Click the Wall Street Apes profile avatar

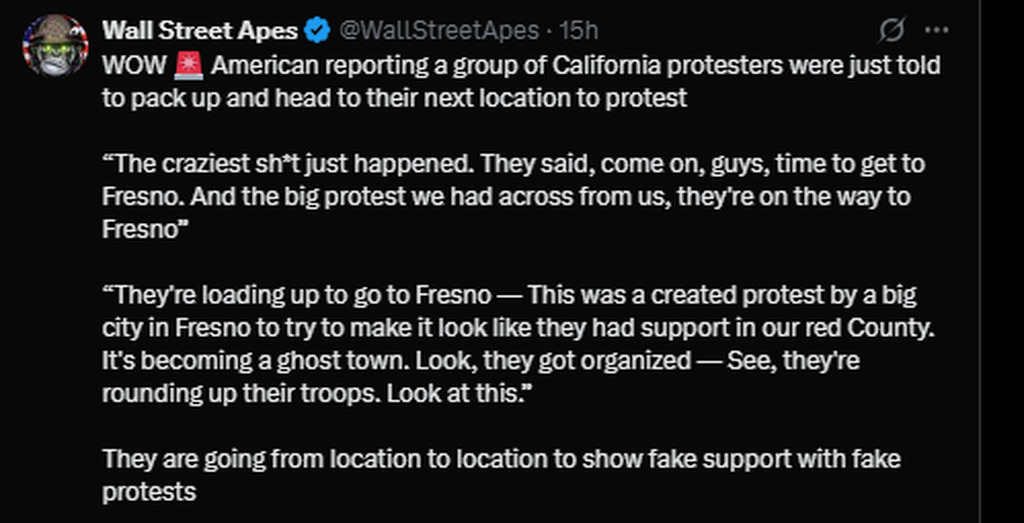[54, 45]
